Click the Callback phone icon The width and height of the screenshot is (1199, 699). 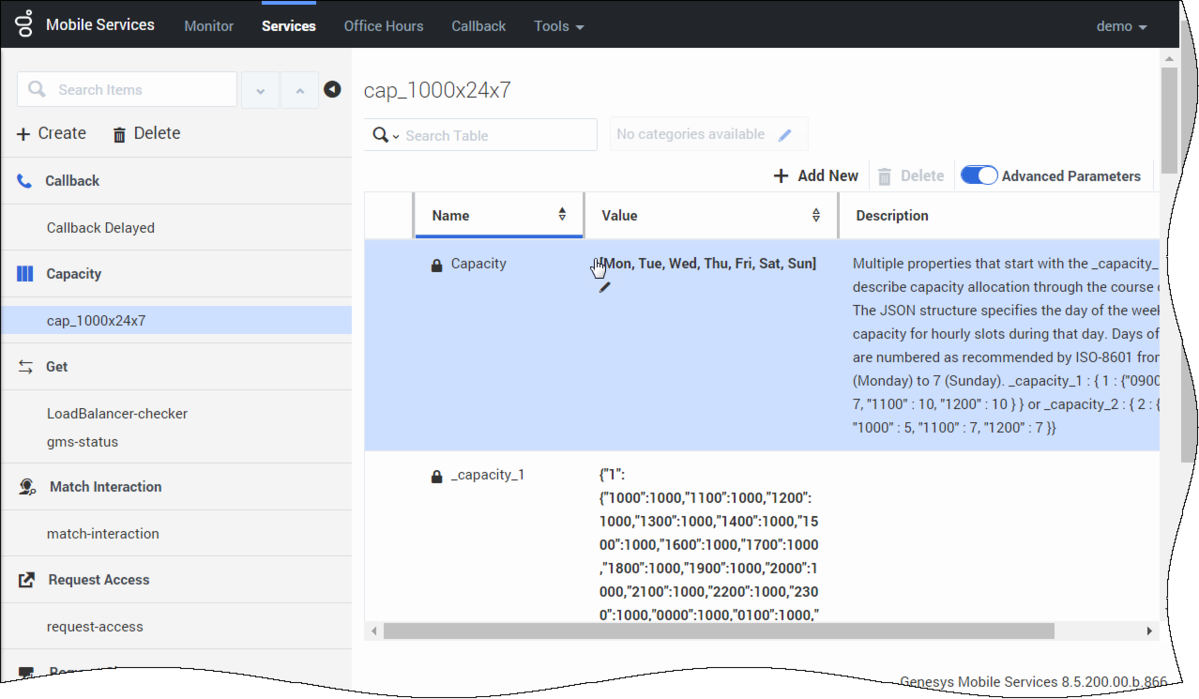pyautogui.click(x=24, y=181)
